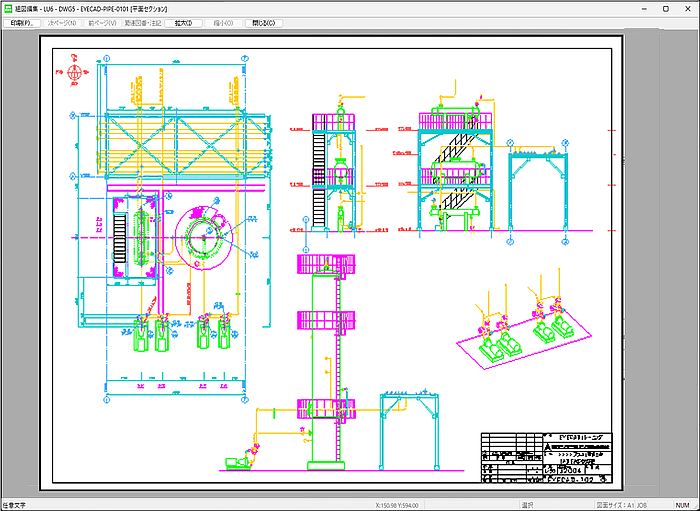Click the green application icon in title bar

click(x=8, y=7)
